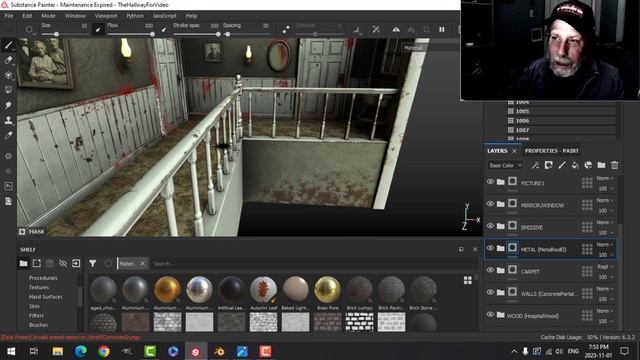
Task: Select the Projection tool
Action: tap(8, 75)
